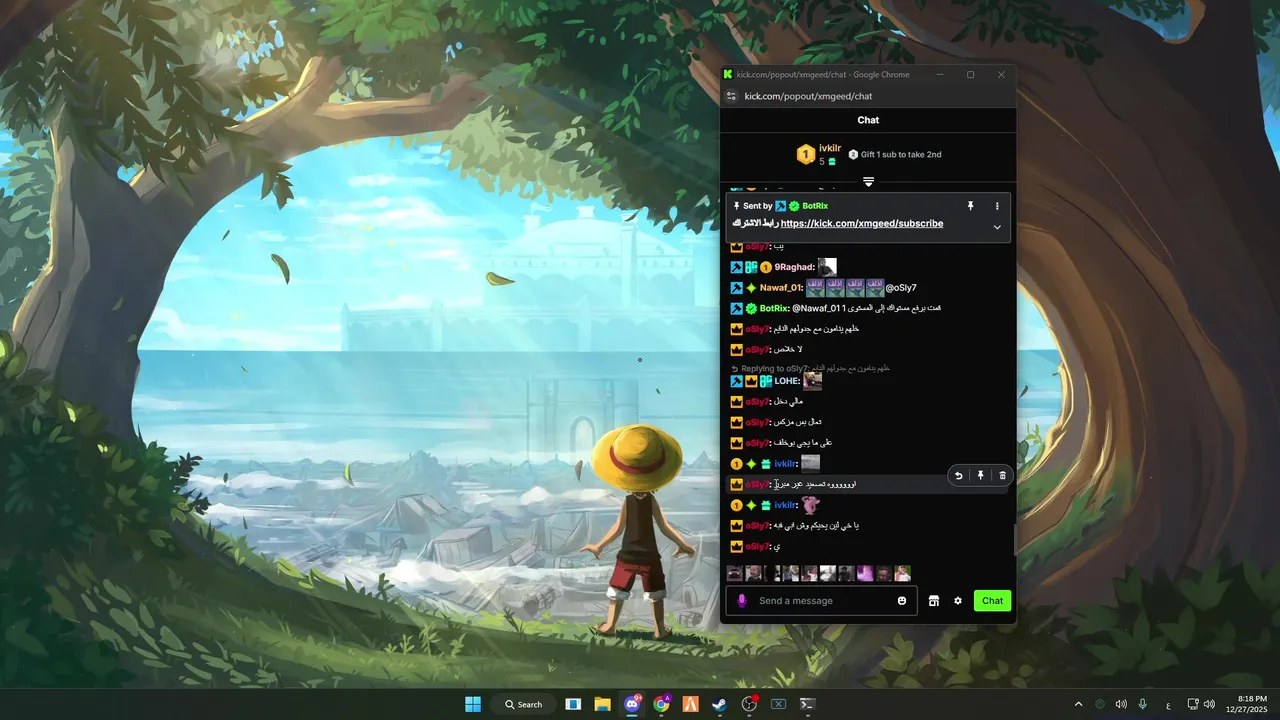The width and height of the screenshot is (1280, 720).
Task: Open the kick.com/xmgeed/subscribe link
Action: 862,224
